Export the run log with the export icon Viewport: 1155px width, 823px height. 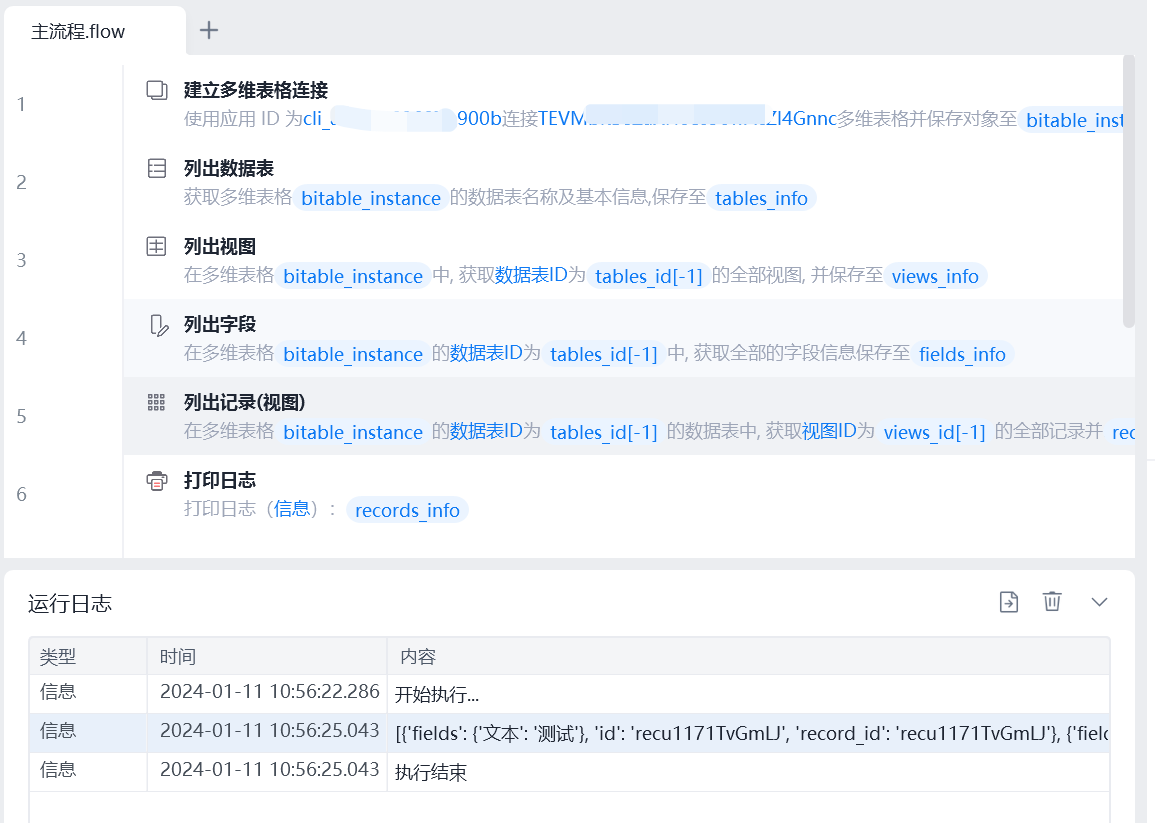pyautogui.click(x=1009, y=602)
